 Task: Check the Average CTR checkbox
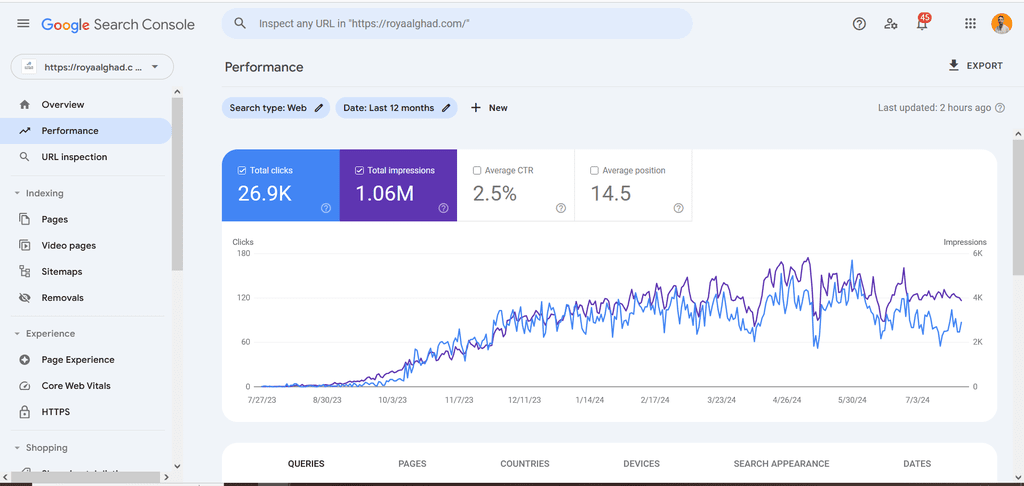pos(477,170)
